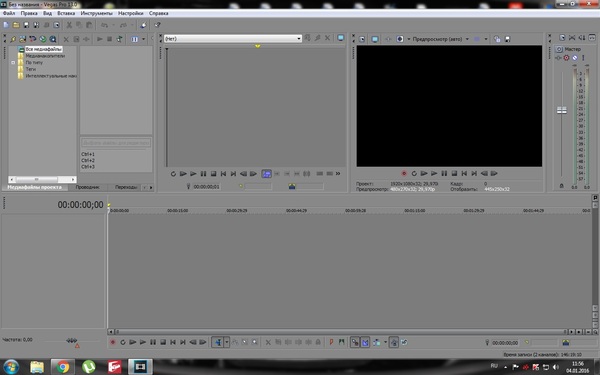Open Master bus FX button

pyautogui.click(x=559, y=58)
